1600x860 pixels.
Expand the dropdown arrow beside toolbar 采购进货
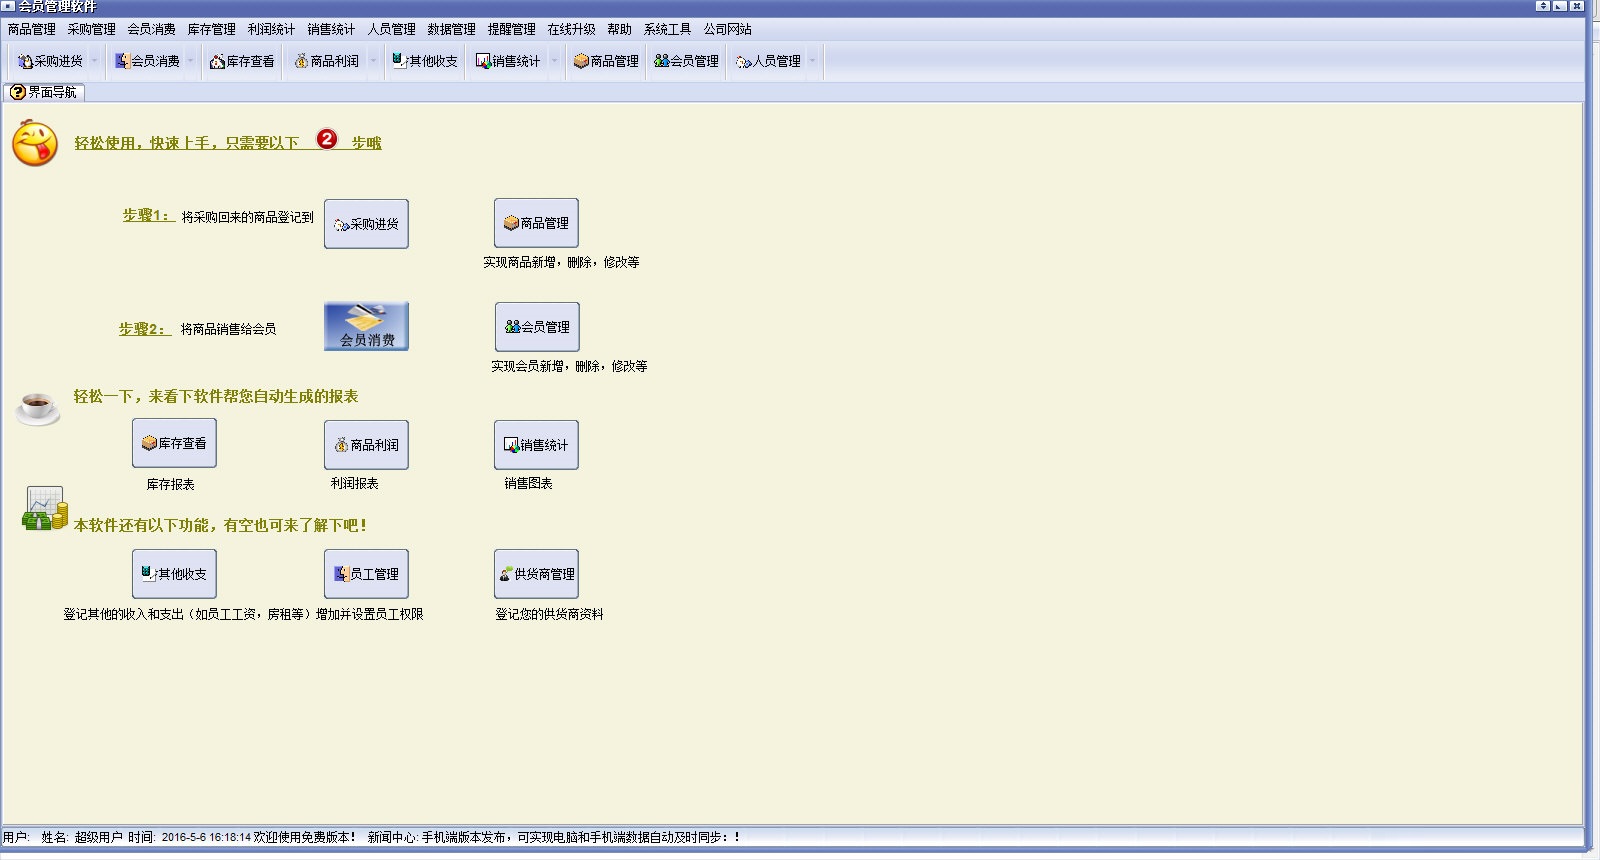(95, 61)
